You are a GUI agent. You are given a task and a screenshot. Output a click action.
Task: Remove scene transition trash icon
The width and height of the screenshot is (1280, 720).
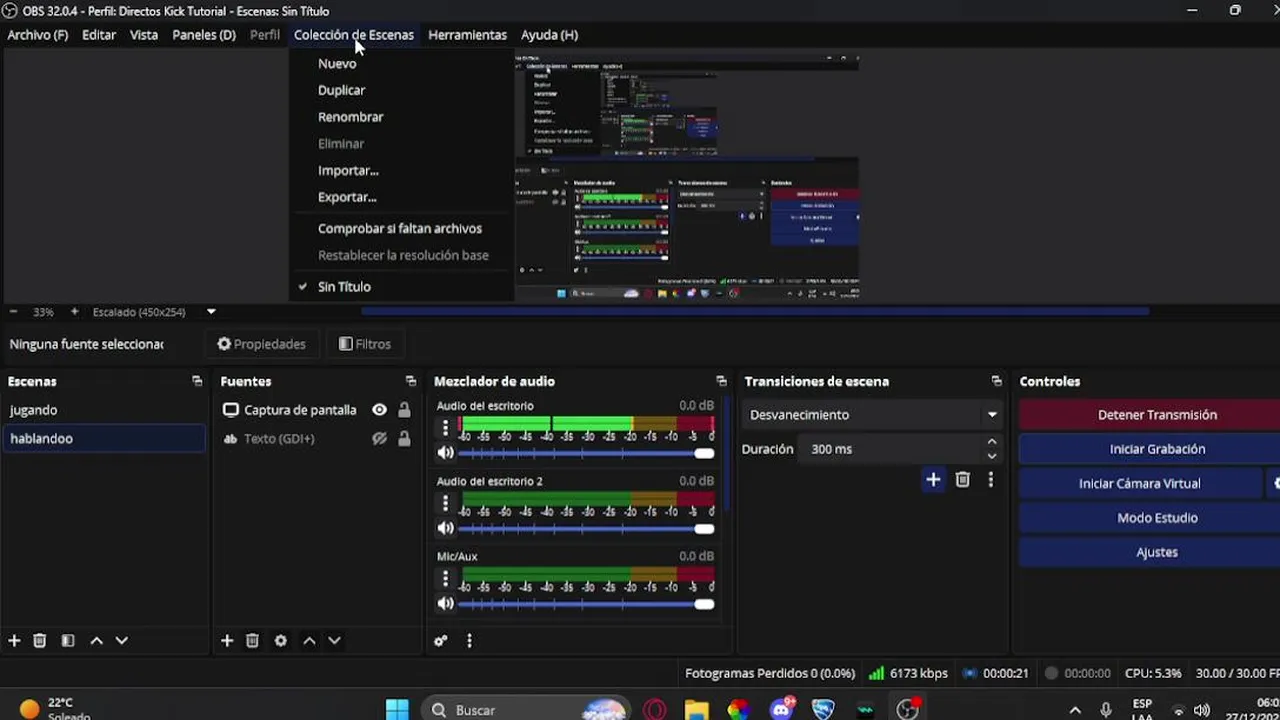coord(962,480)
